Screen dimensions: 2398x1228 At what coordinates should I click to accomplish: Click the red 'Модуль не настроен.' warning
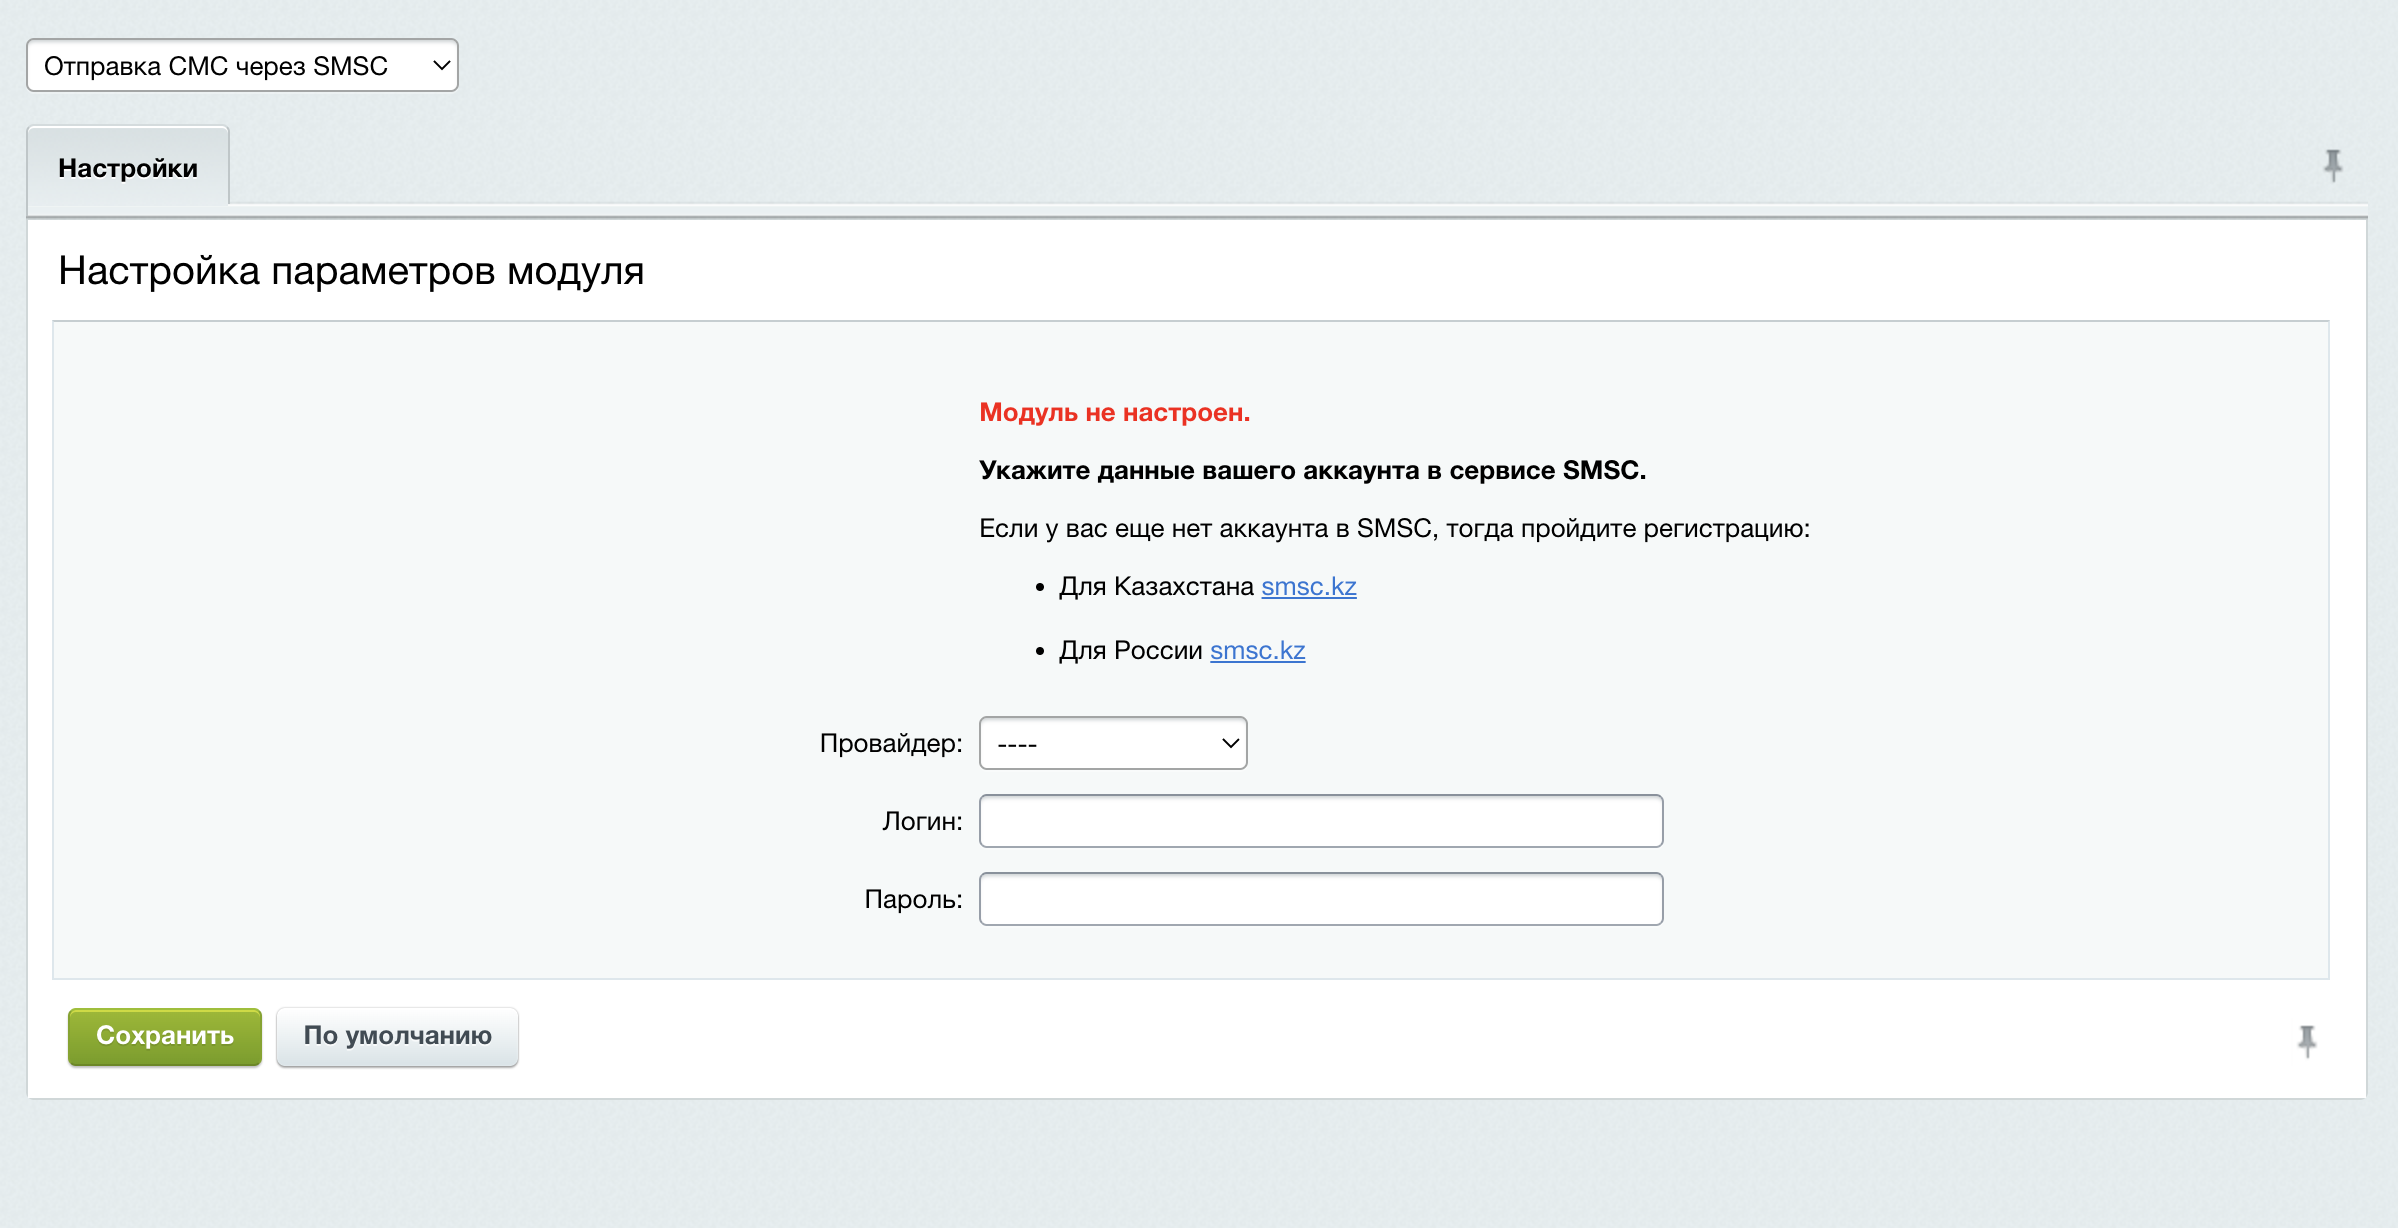(1114, 412)
